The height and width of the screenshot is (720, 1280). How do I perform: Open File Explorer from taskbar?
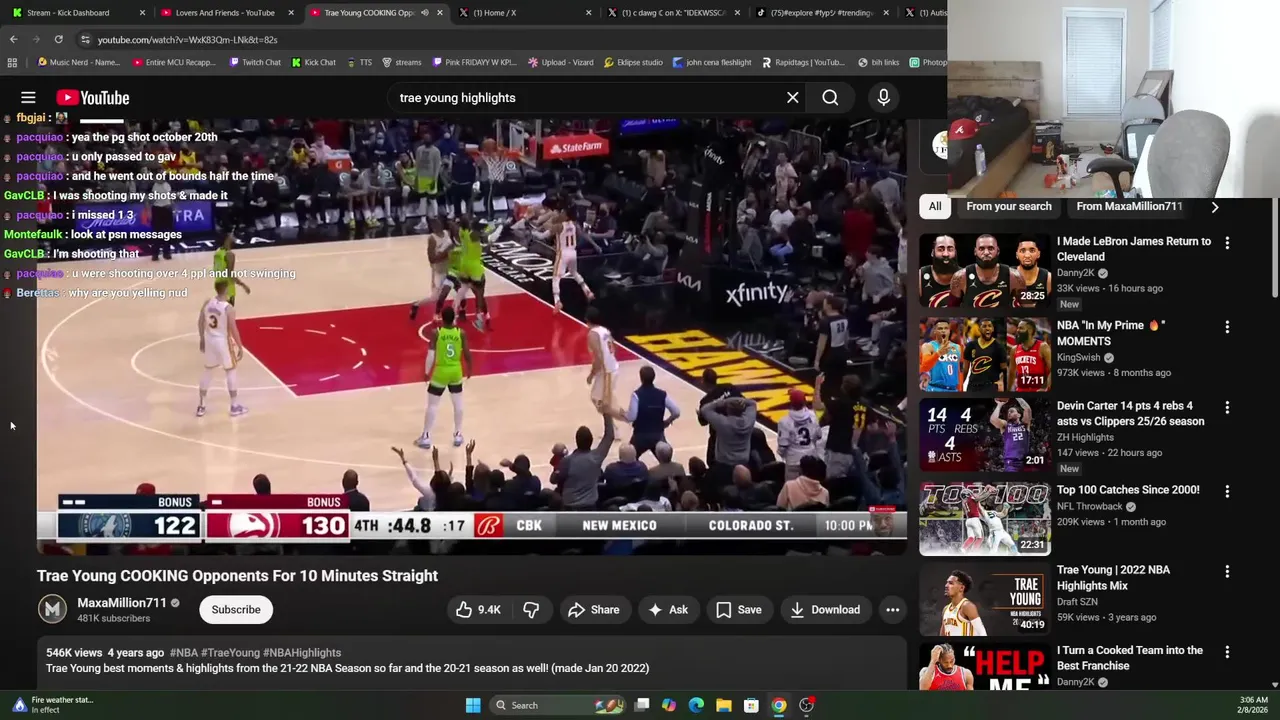pyautogui.click(x=723, y=705)
